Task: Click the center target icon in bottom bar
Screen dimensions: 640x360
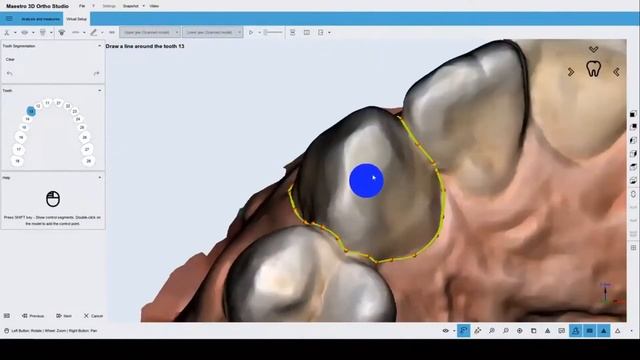Action: (x=520, y=331)
